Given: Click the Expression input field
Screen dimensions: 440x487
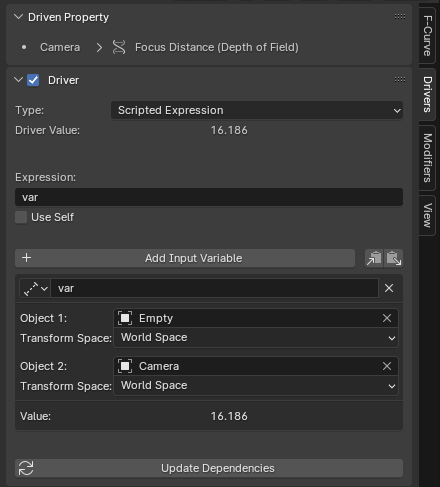Looking at the screenshot, I should tap(209, 197).
